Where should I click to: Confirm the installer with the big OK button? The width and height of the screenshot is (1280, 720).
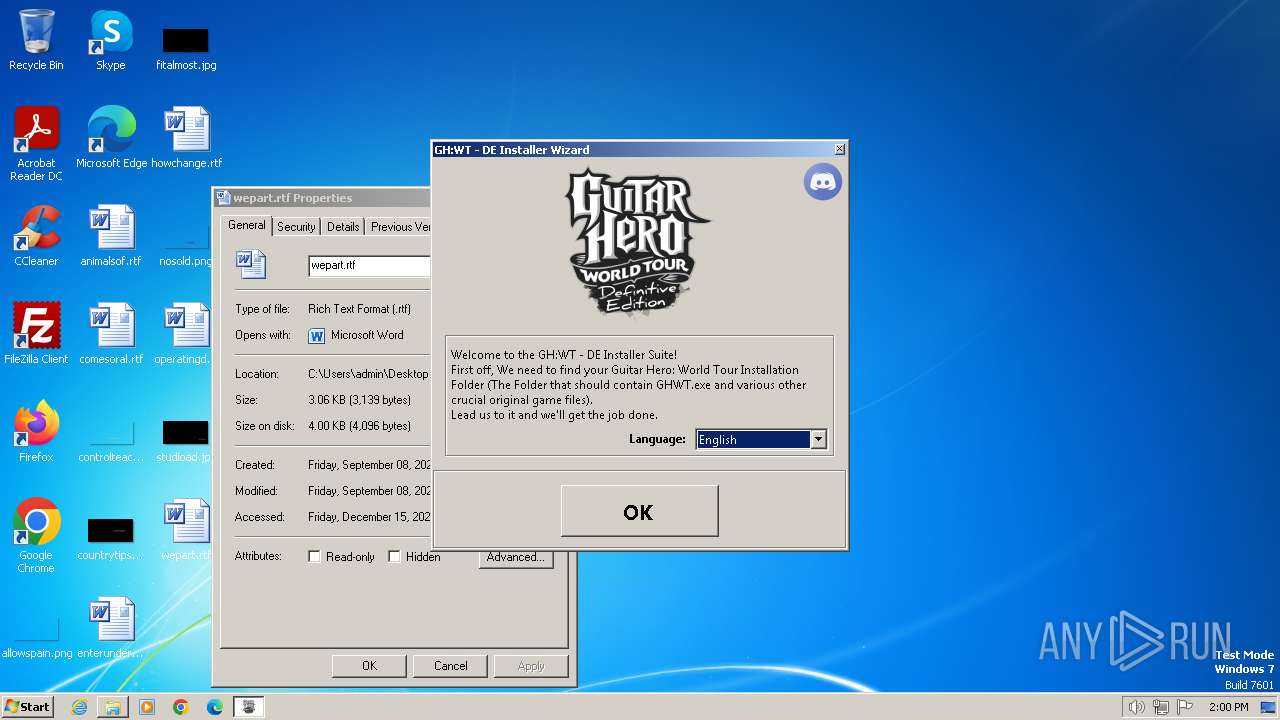639,511
